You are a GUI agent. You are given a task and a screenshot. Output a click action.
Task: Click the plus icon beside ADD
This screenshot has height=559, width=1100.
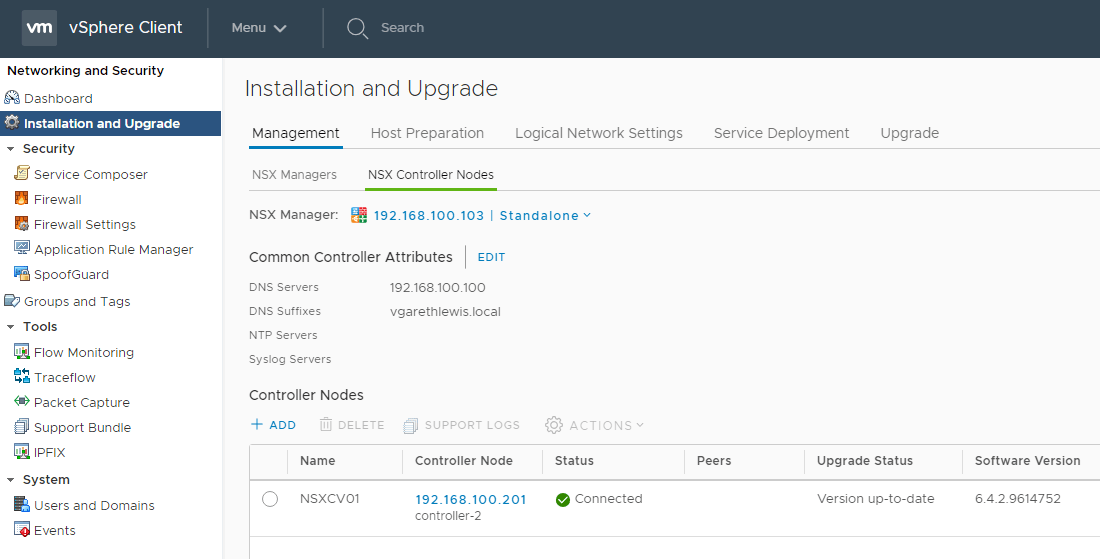coord(257,424)
